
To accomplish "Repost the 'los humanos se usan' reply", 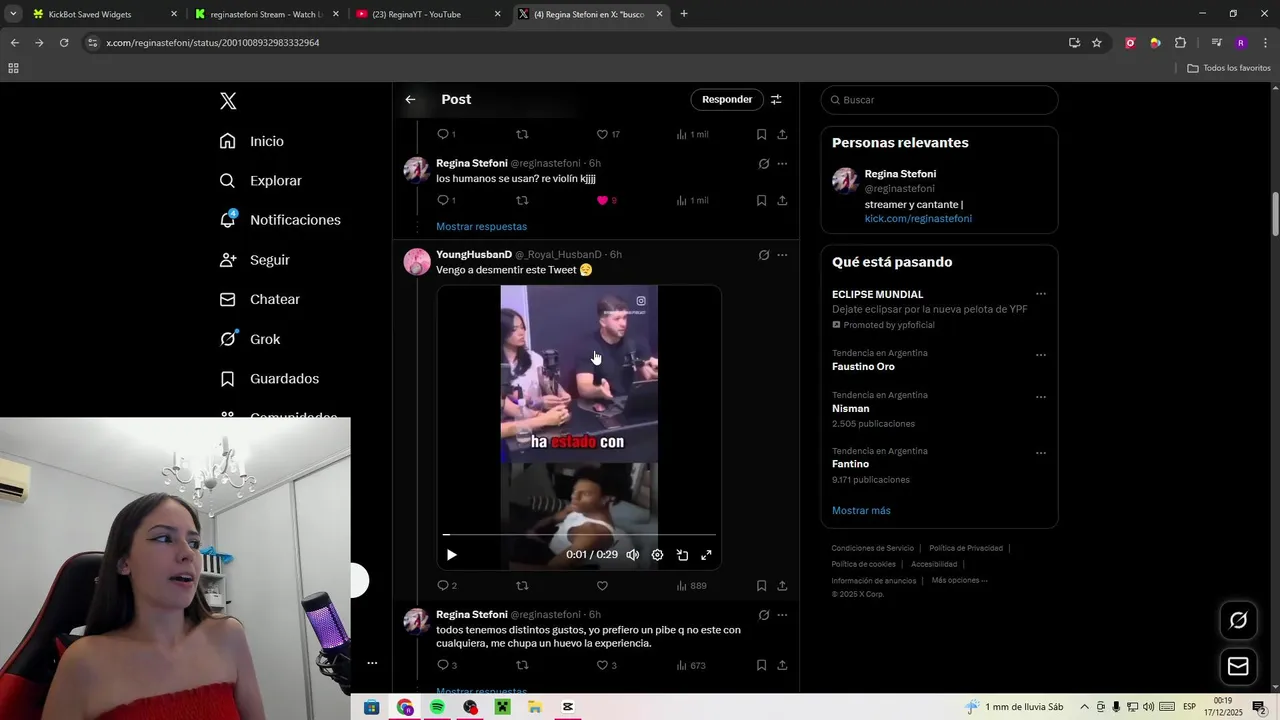I will pos(522,200).
